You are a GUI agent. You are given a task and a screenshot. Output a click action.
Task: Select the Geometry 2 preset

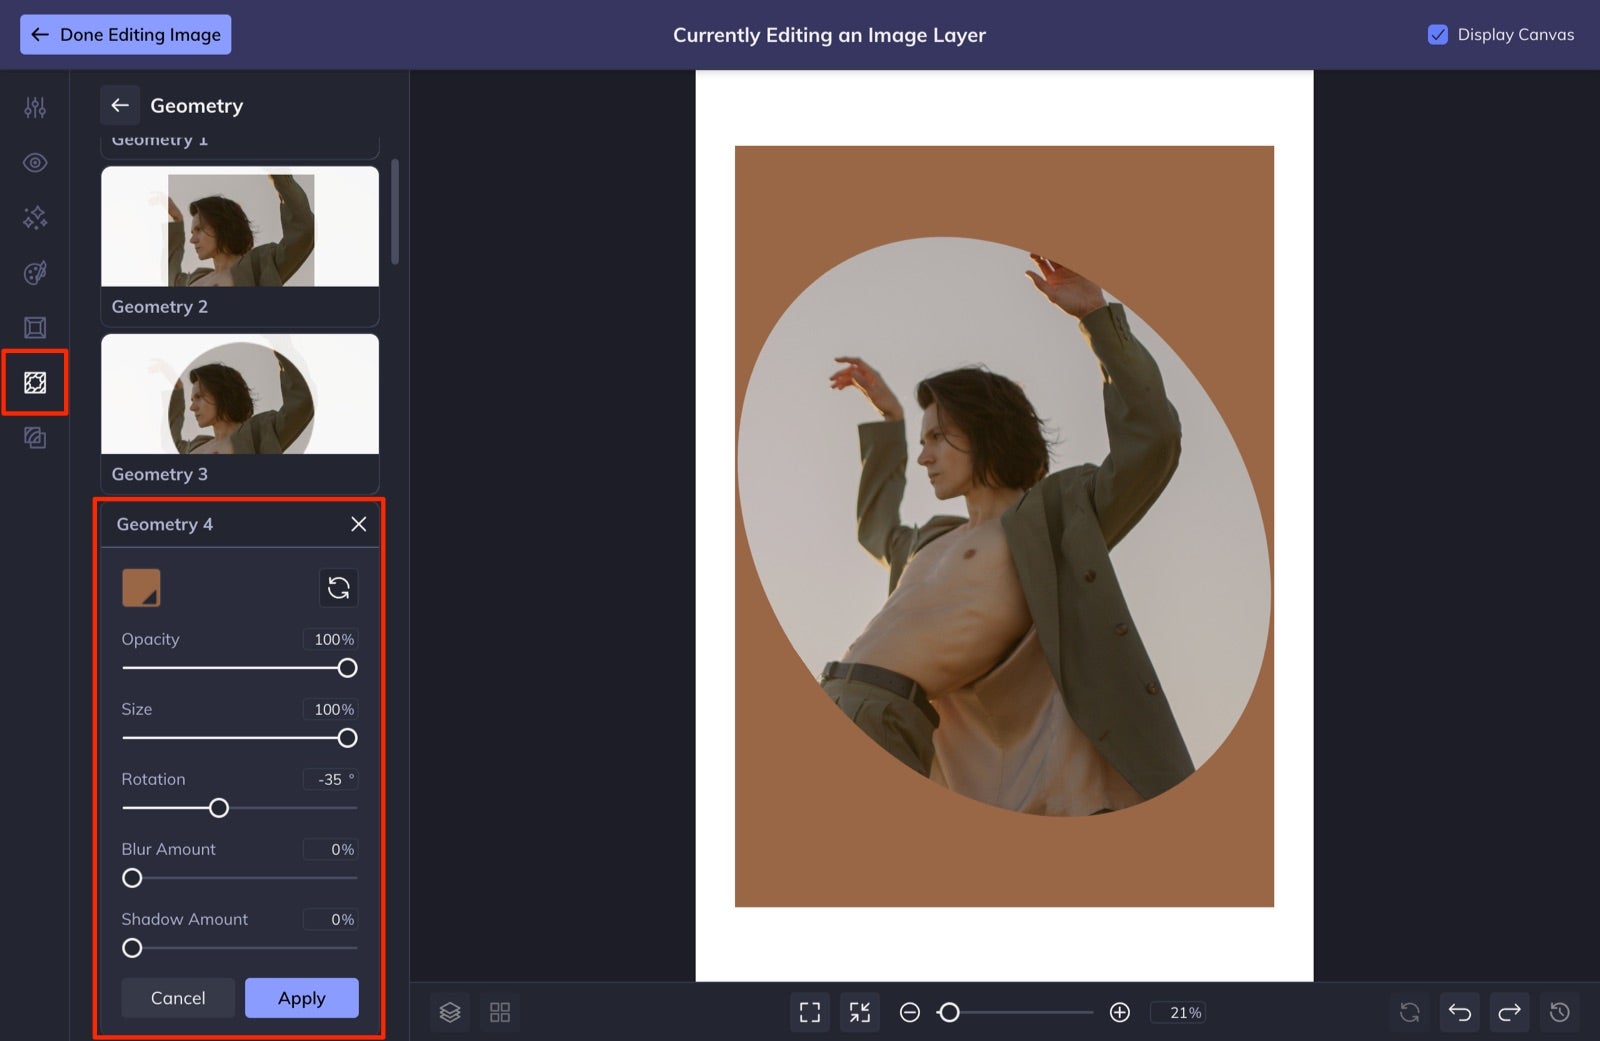click(x=239, y=227)
